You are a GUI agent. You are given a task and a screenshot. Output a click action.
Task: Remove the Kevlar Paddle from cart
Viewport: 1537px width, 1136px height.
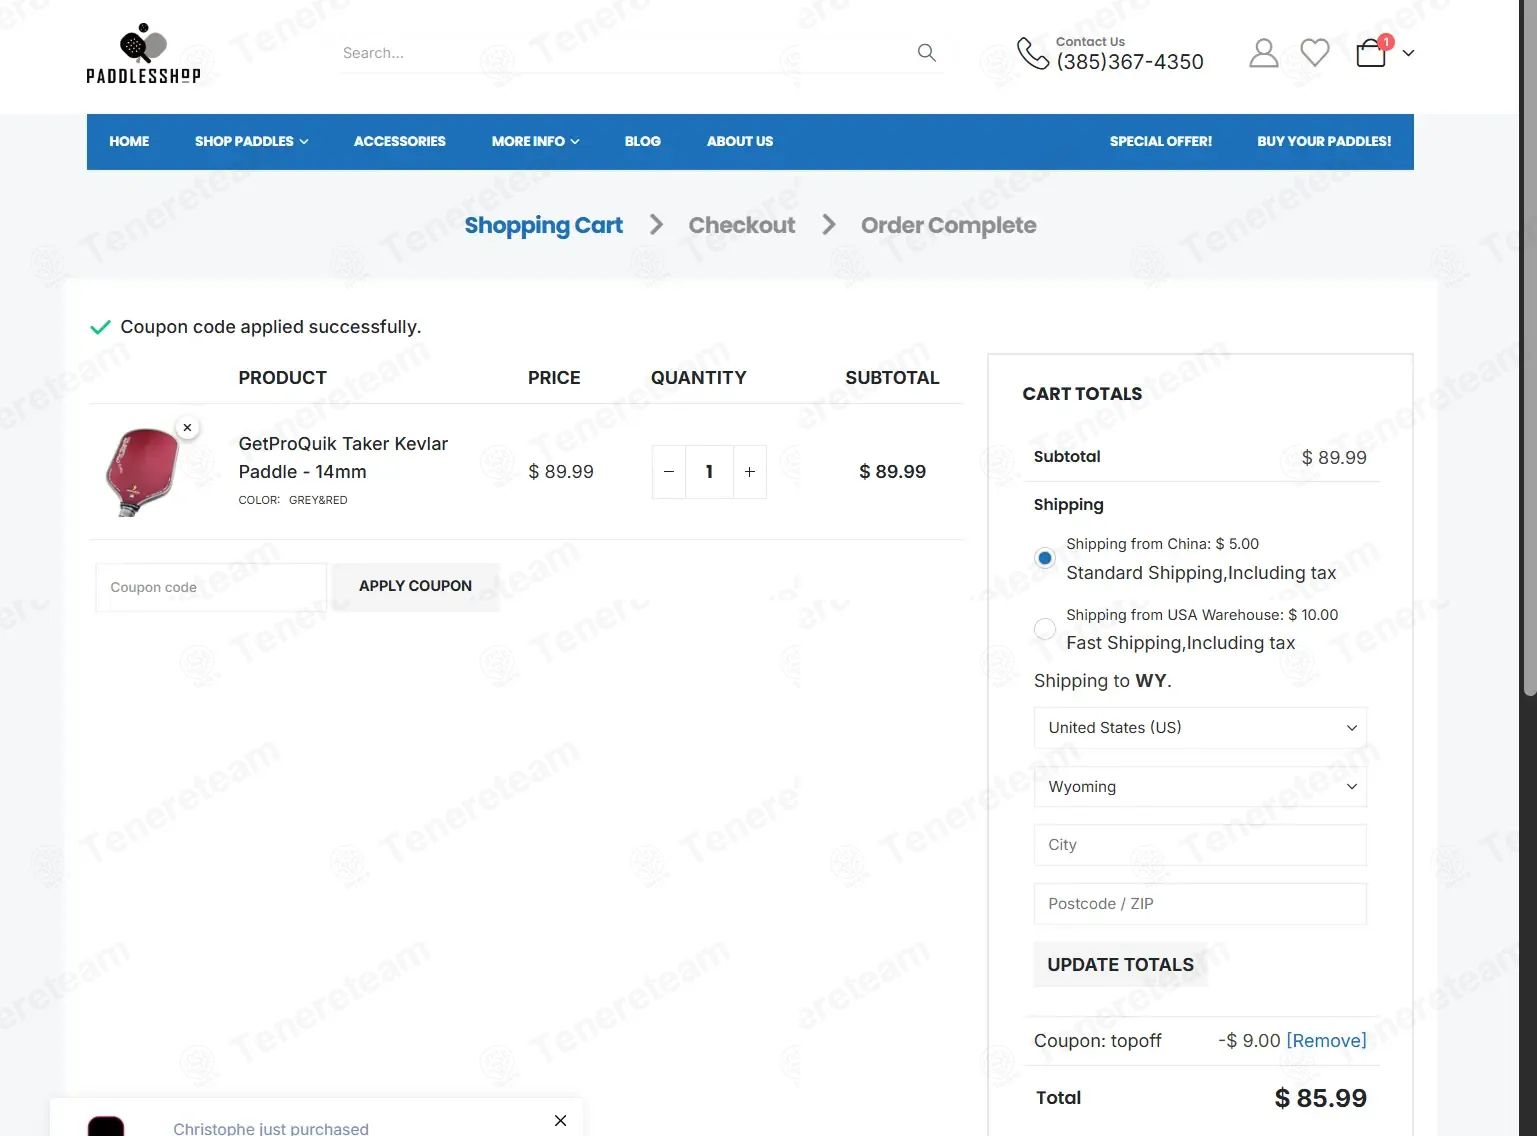[187, 427]
